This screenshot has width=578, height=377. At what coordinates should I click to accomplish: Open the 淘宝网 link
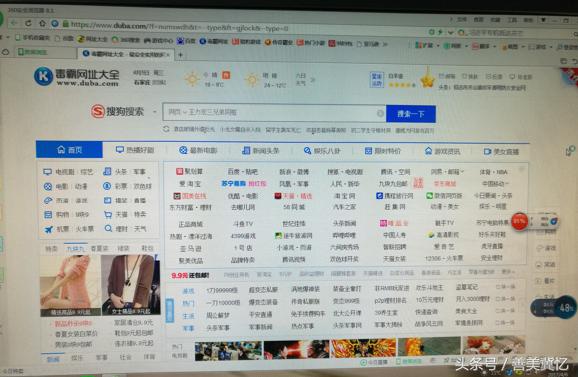pyautogui.click(x=344, y=196)
